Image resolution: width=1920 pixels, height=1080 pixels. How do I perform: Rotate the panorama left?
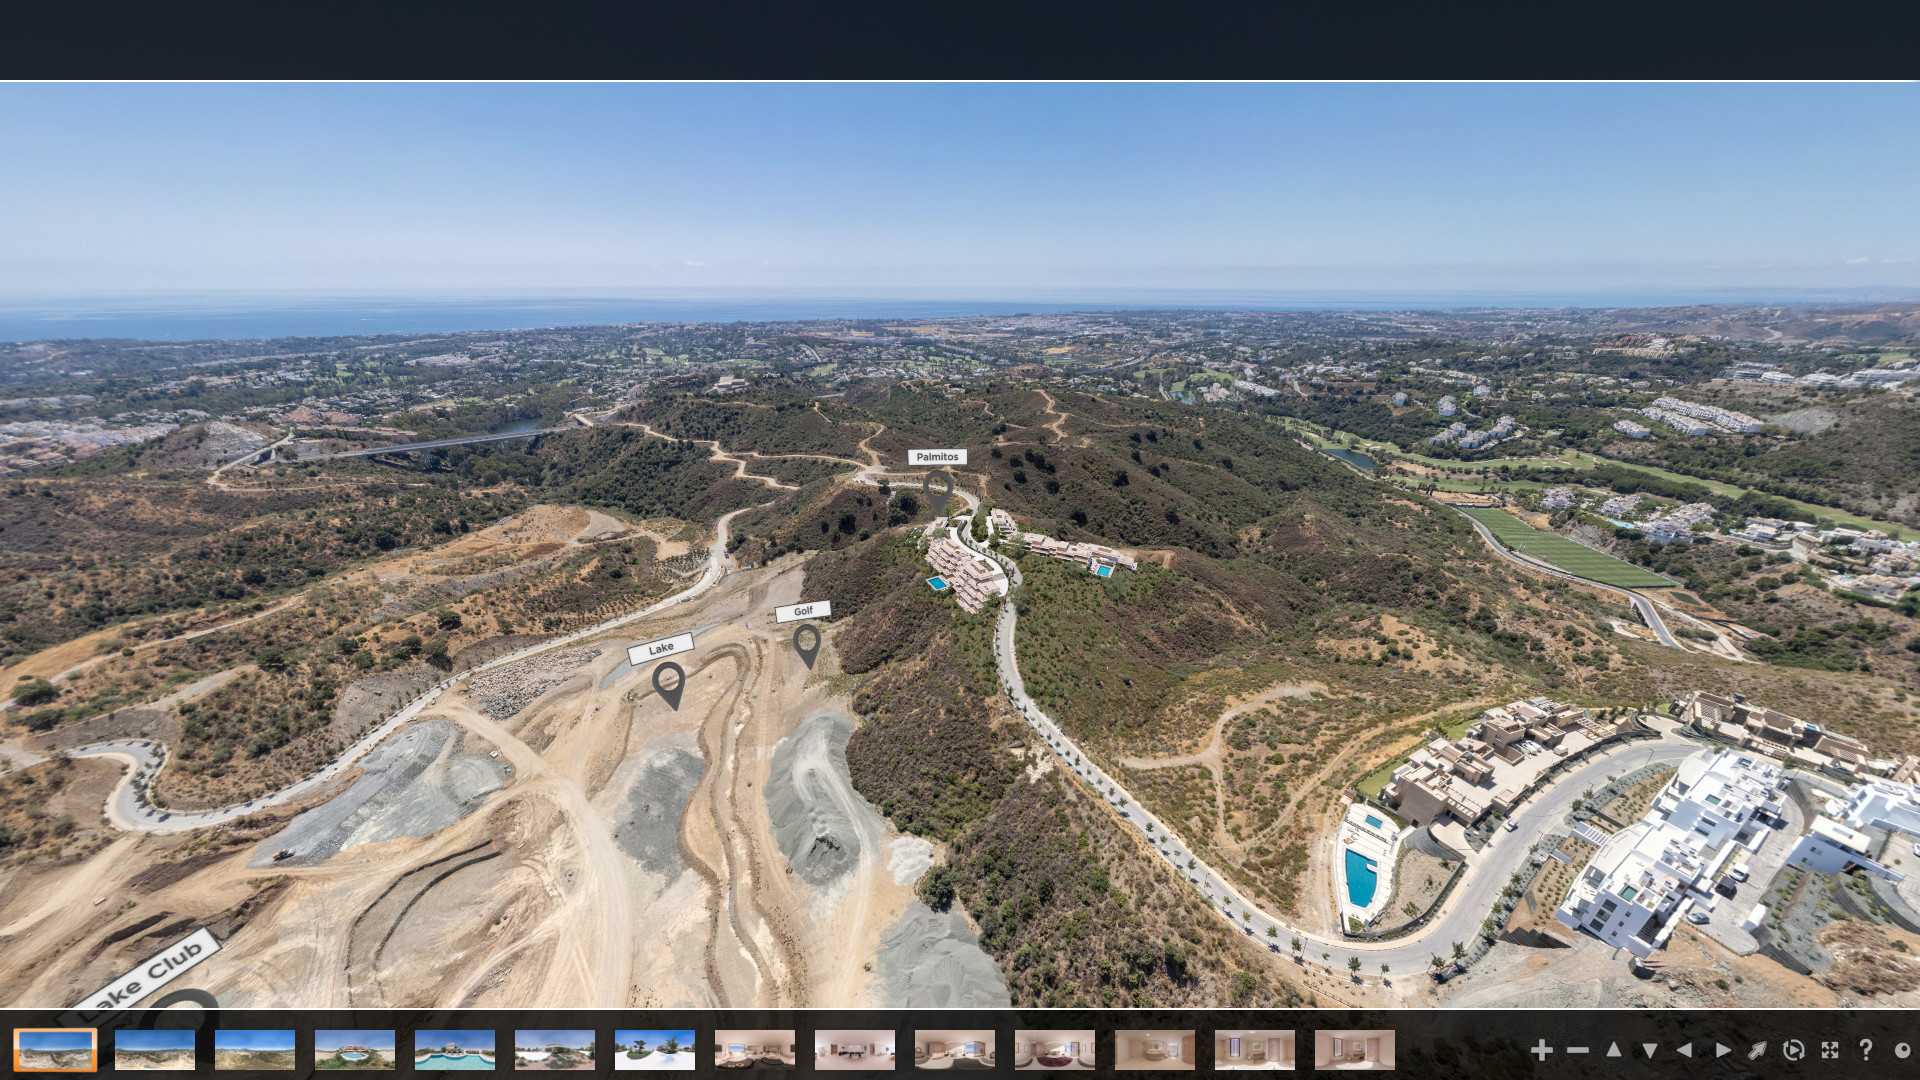1687,1050
